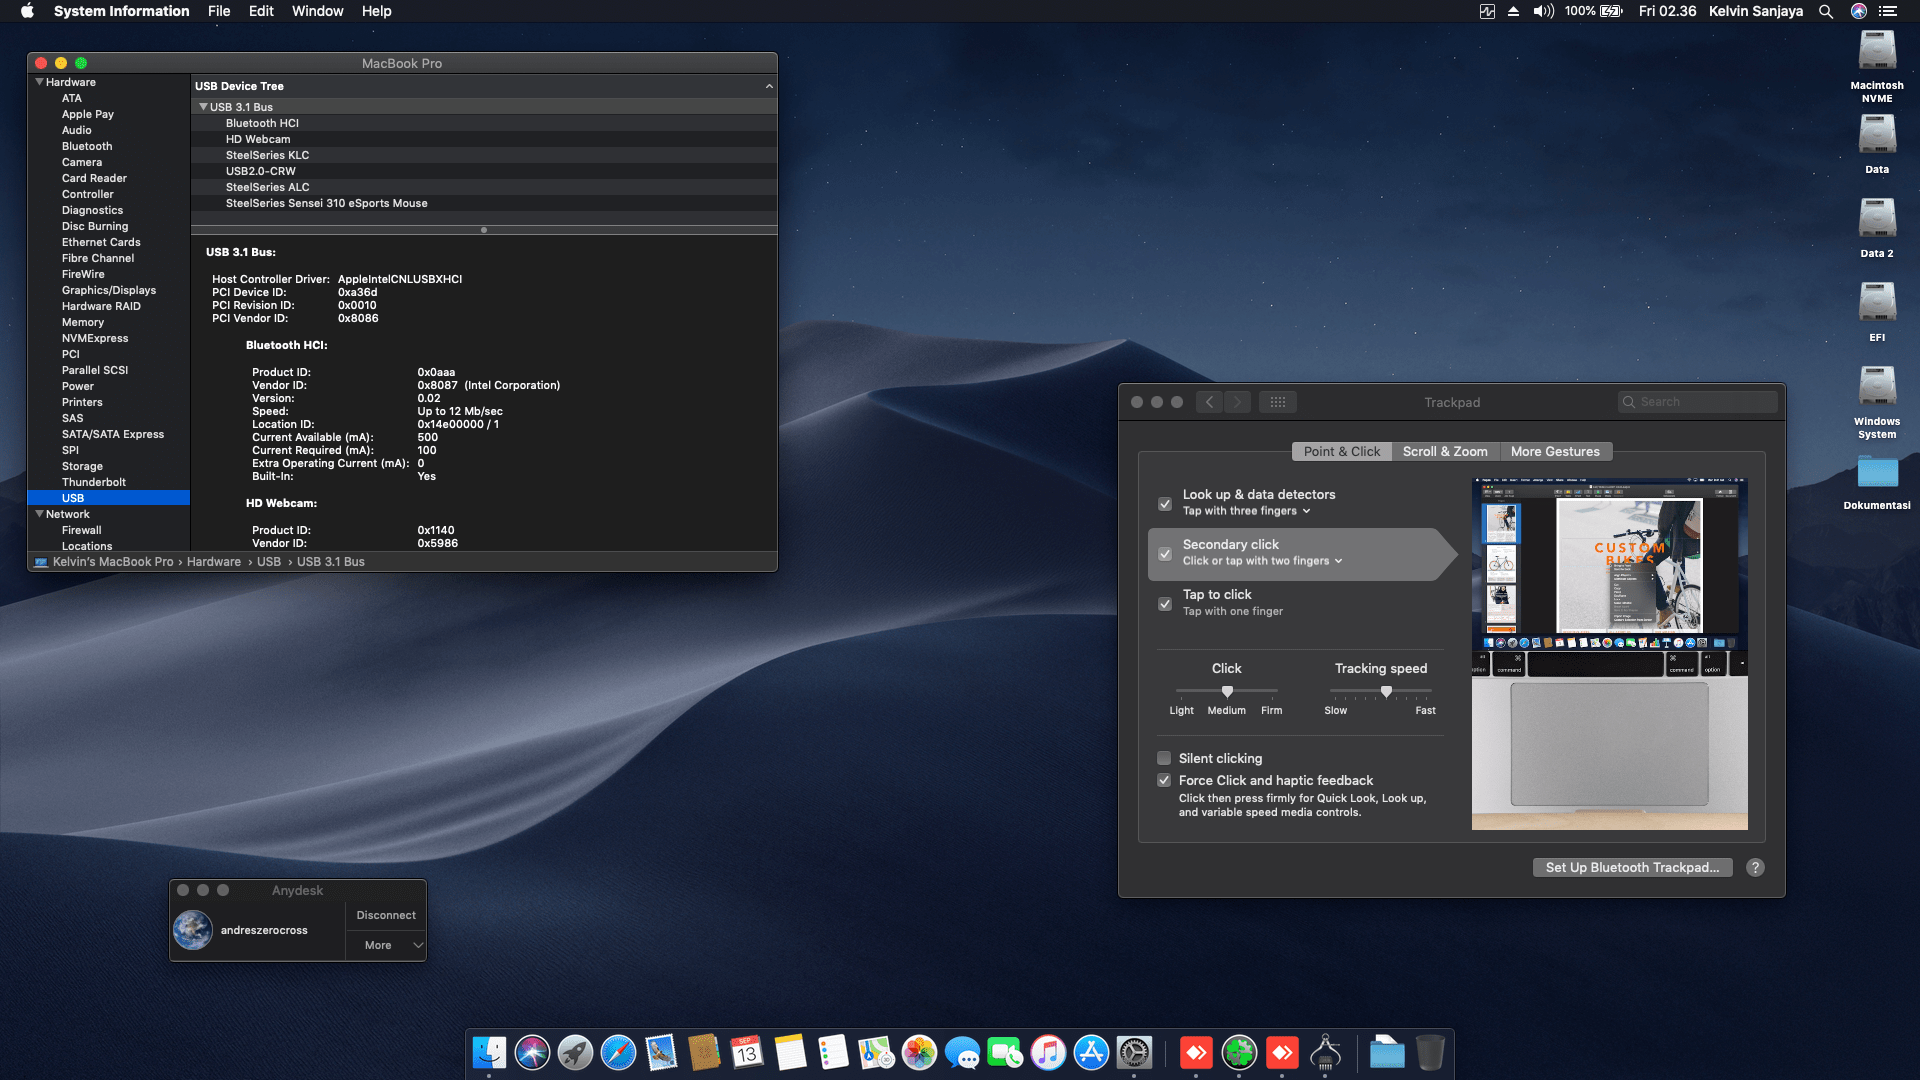Viewport: 1920px width, 1080px height.
Task: Open the Trackpad help question mark
Action: pos(1755,868)
